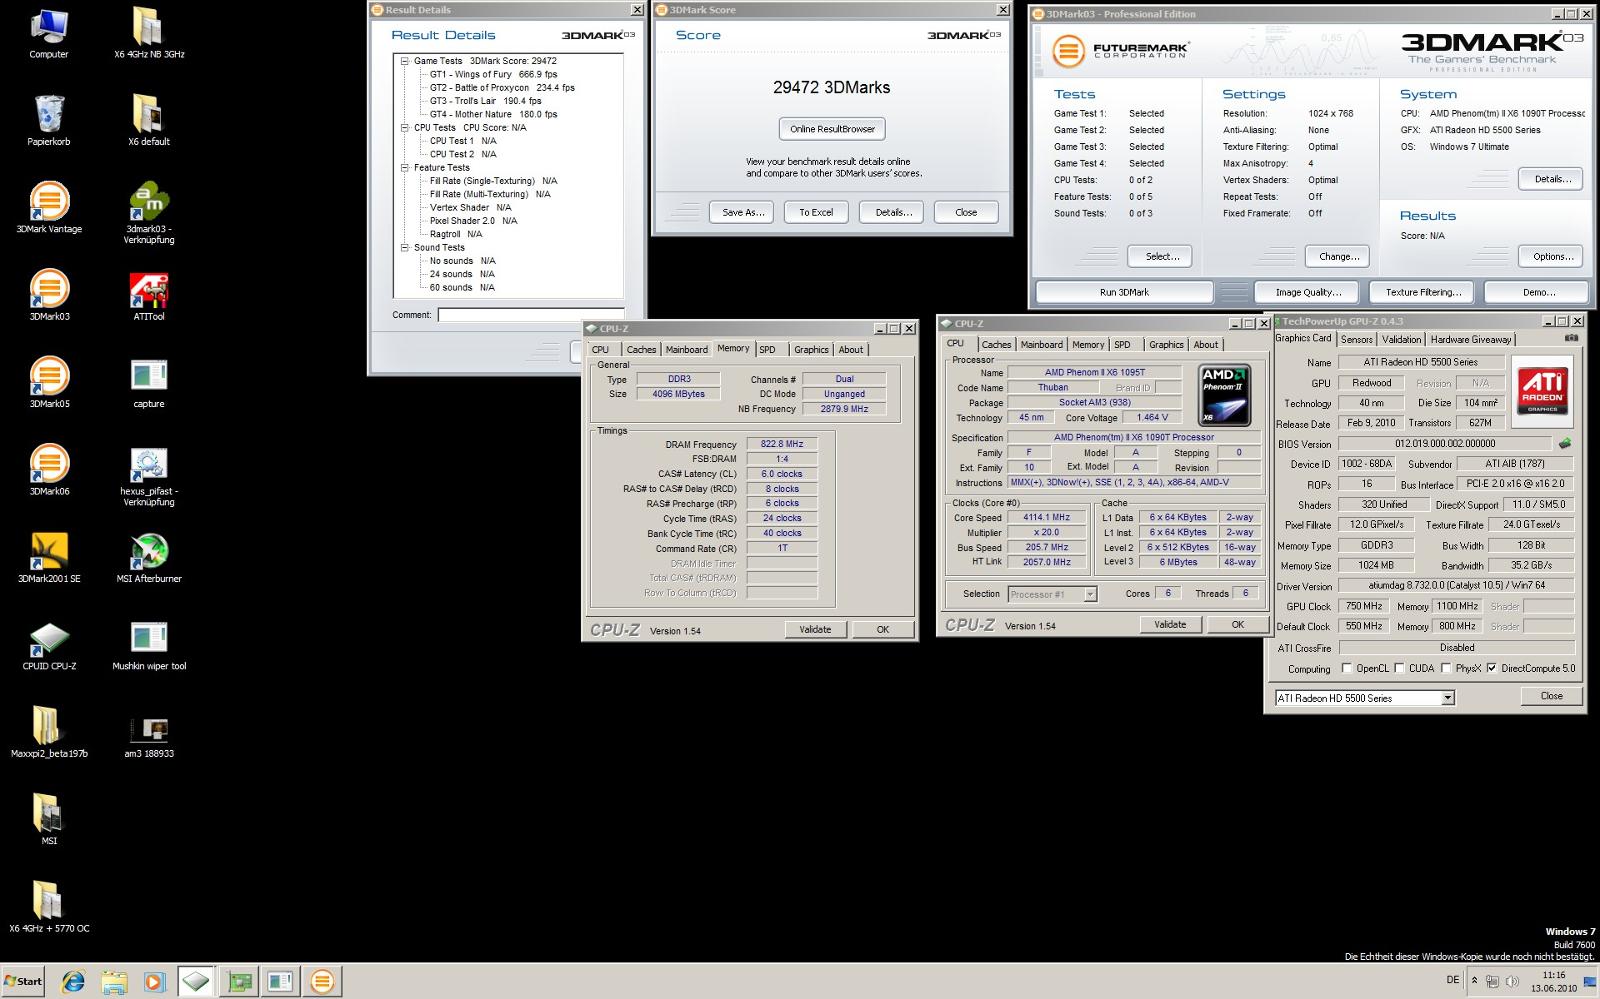Open capture file icon on desktop

(148, 383)
